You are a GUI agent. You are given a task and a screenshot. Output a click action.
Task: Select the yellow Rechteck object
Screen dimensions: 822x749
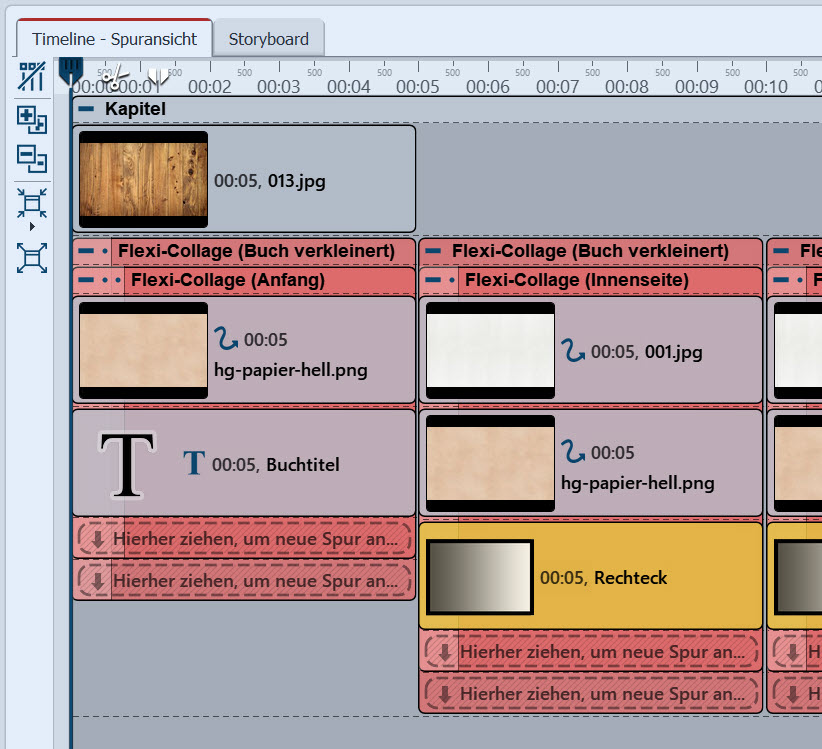pyautogui.click(x=590, y=576)
